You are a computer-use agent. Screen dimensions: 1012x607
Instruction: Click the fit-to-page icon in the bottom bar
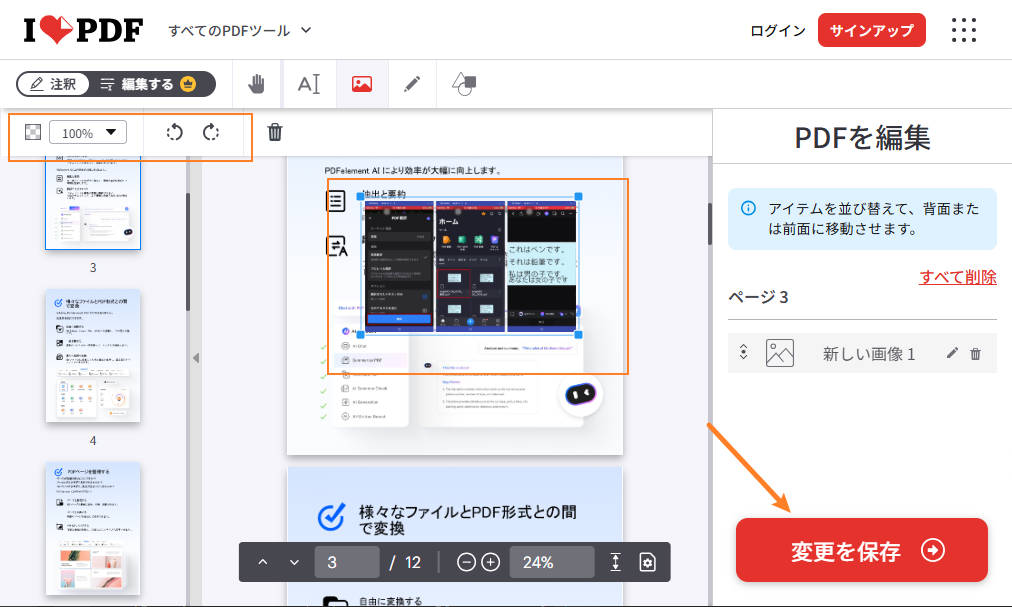pos(614,562)
